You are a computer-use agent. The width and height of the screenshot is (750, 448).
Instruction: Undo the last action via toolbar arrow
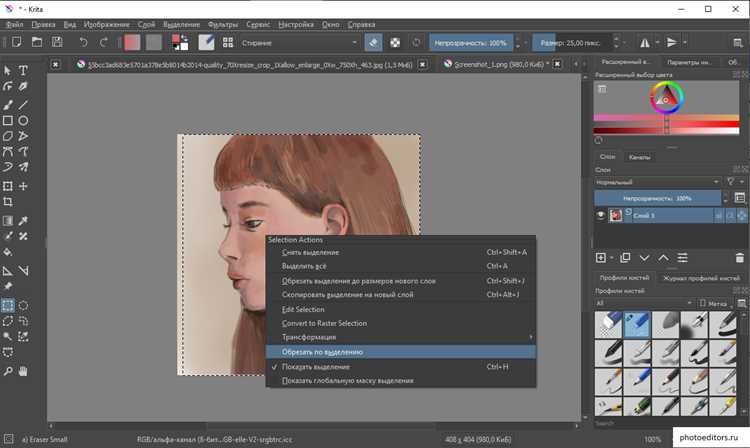[83, 43]
